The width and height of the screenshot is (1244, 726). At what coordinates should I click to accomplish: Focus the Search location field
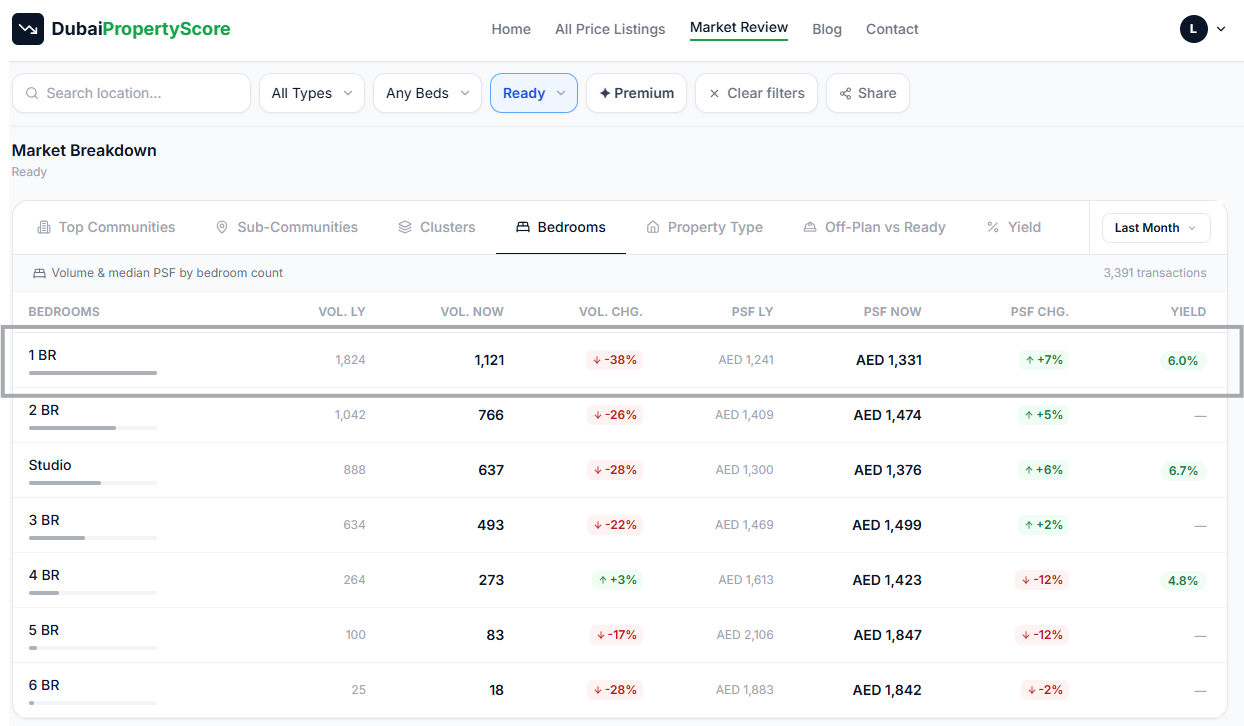point(131,93)
